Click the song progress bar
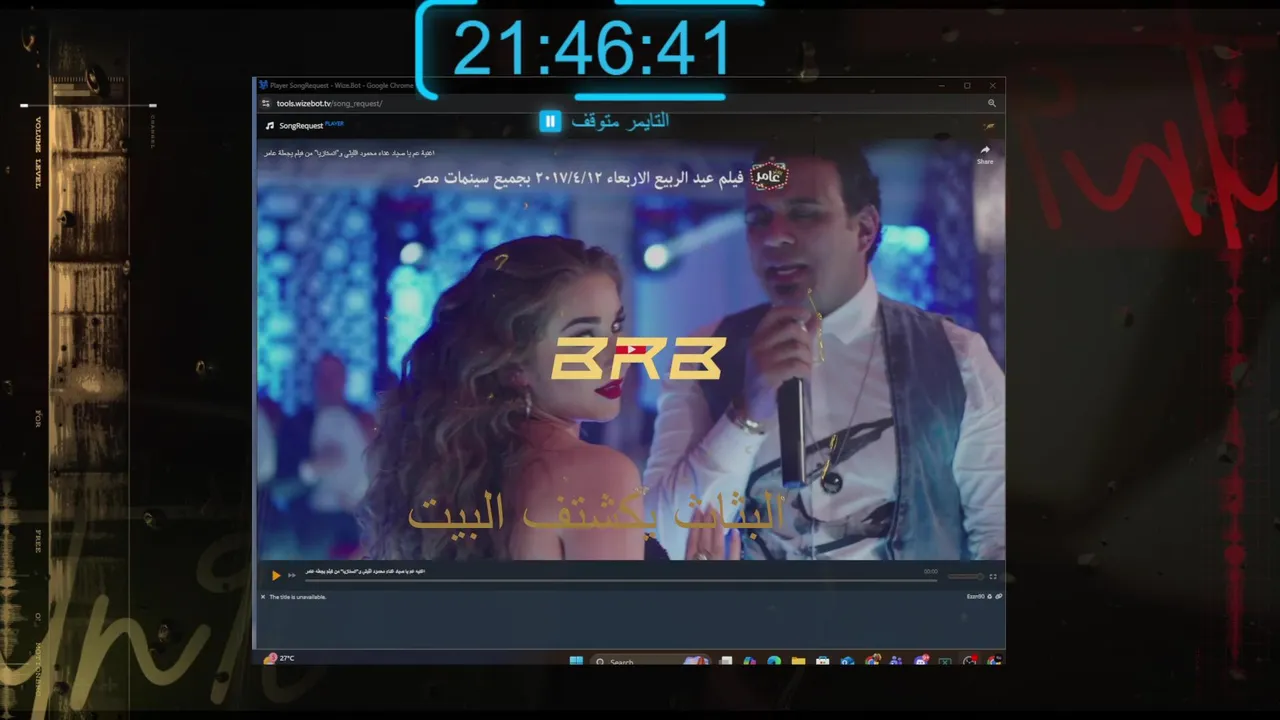The width and height of the screenshot is (1280, 720). click(621, 578)
